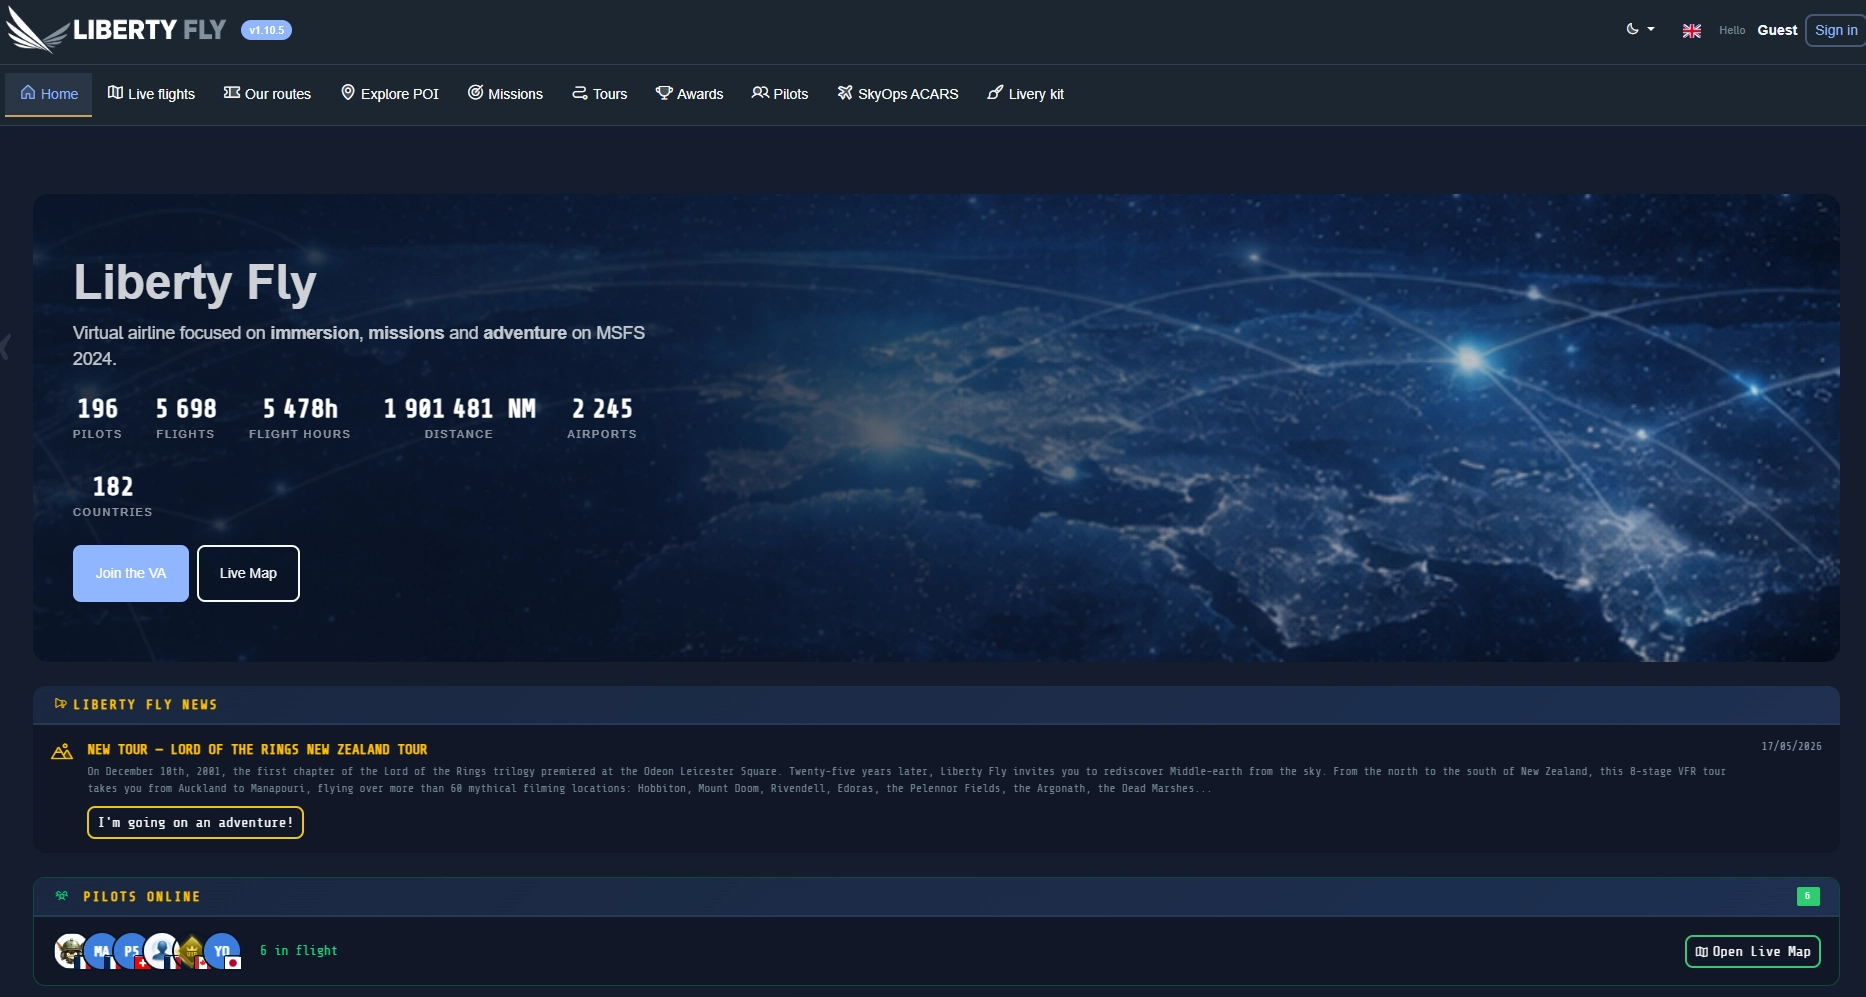Click the 1 901 481 NM DISTANCE statistic
The width and height of the screenshot is (1866, 997).
pos(459,418)
